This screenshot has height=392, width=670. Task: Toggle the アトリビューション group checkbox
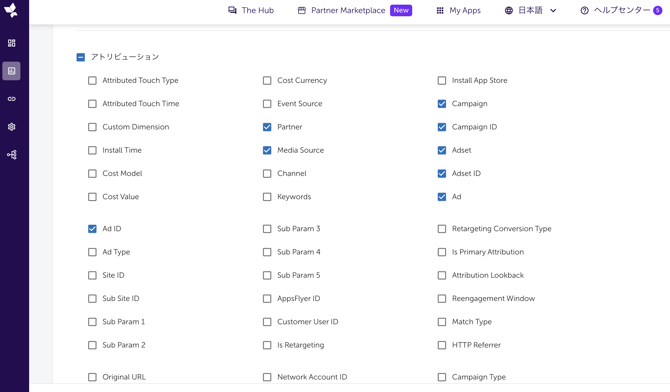point(80,57)
